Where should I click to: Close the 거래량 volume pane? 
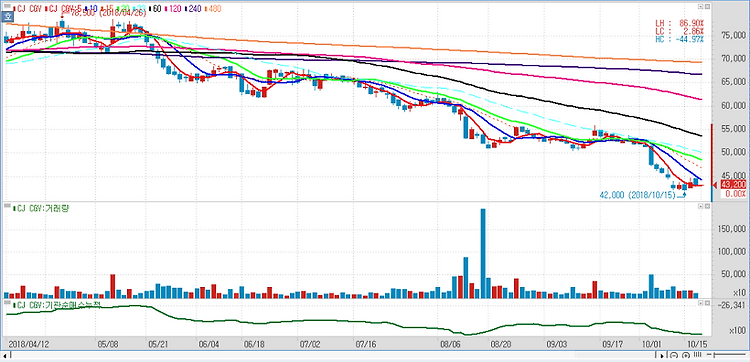[x=707, y=206]
